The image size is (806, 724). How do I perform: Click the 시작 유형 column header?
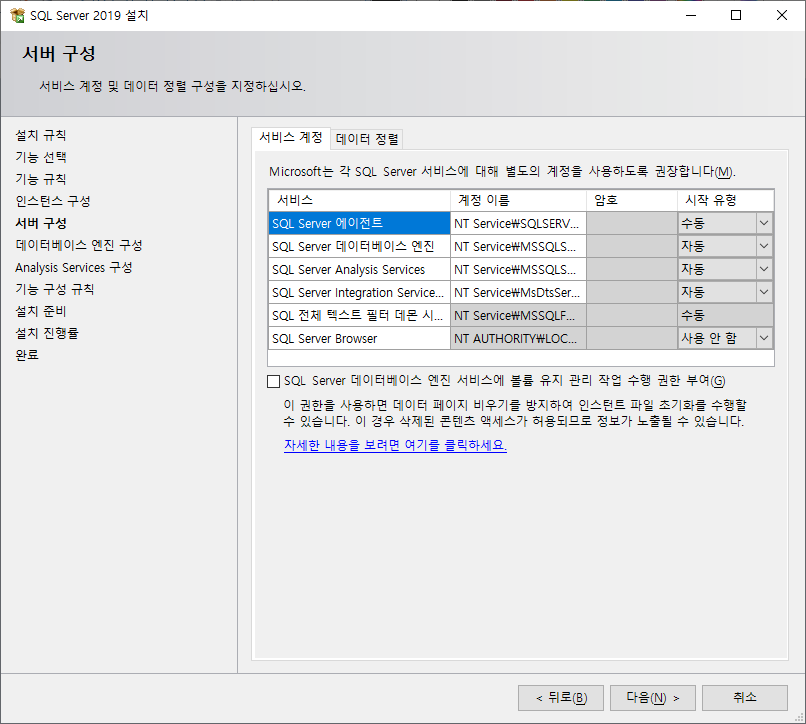[x=725, y=200]
